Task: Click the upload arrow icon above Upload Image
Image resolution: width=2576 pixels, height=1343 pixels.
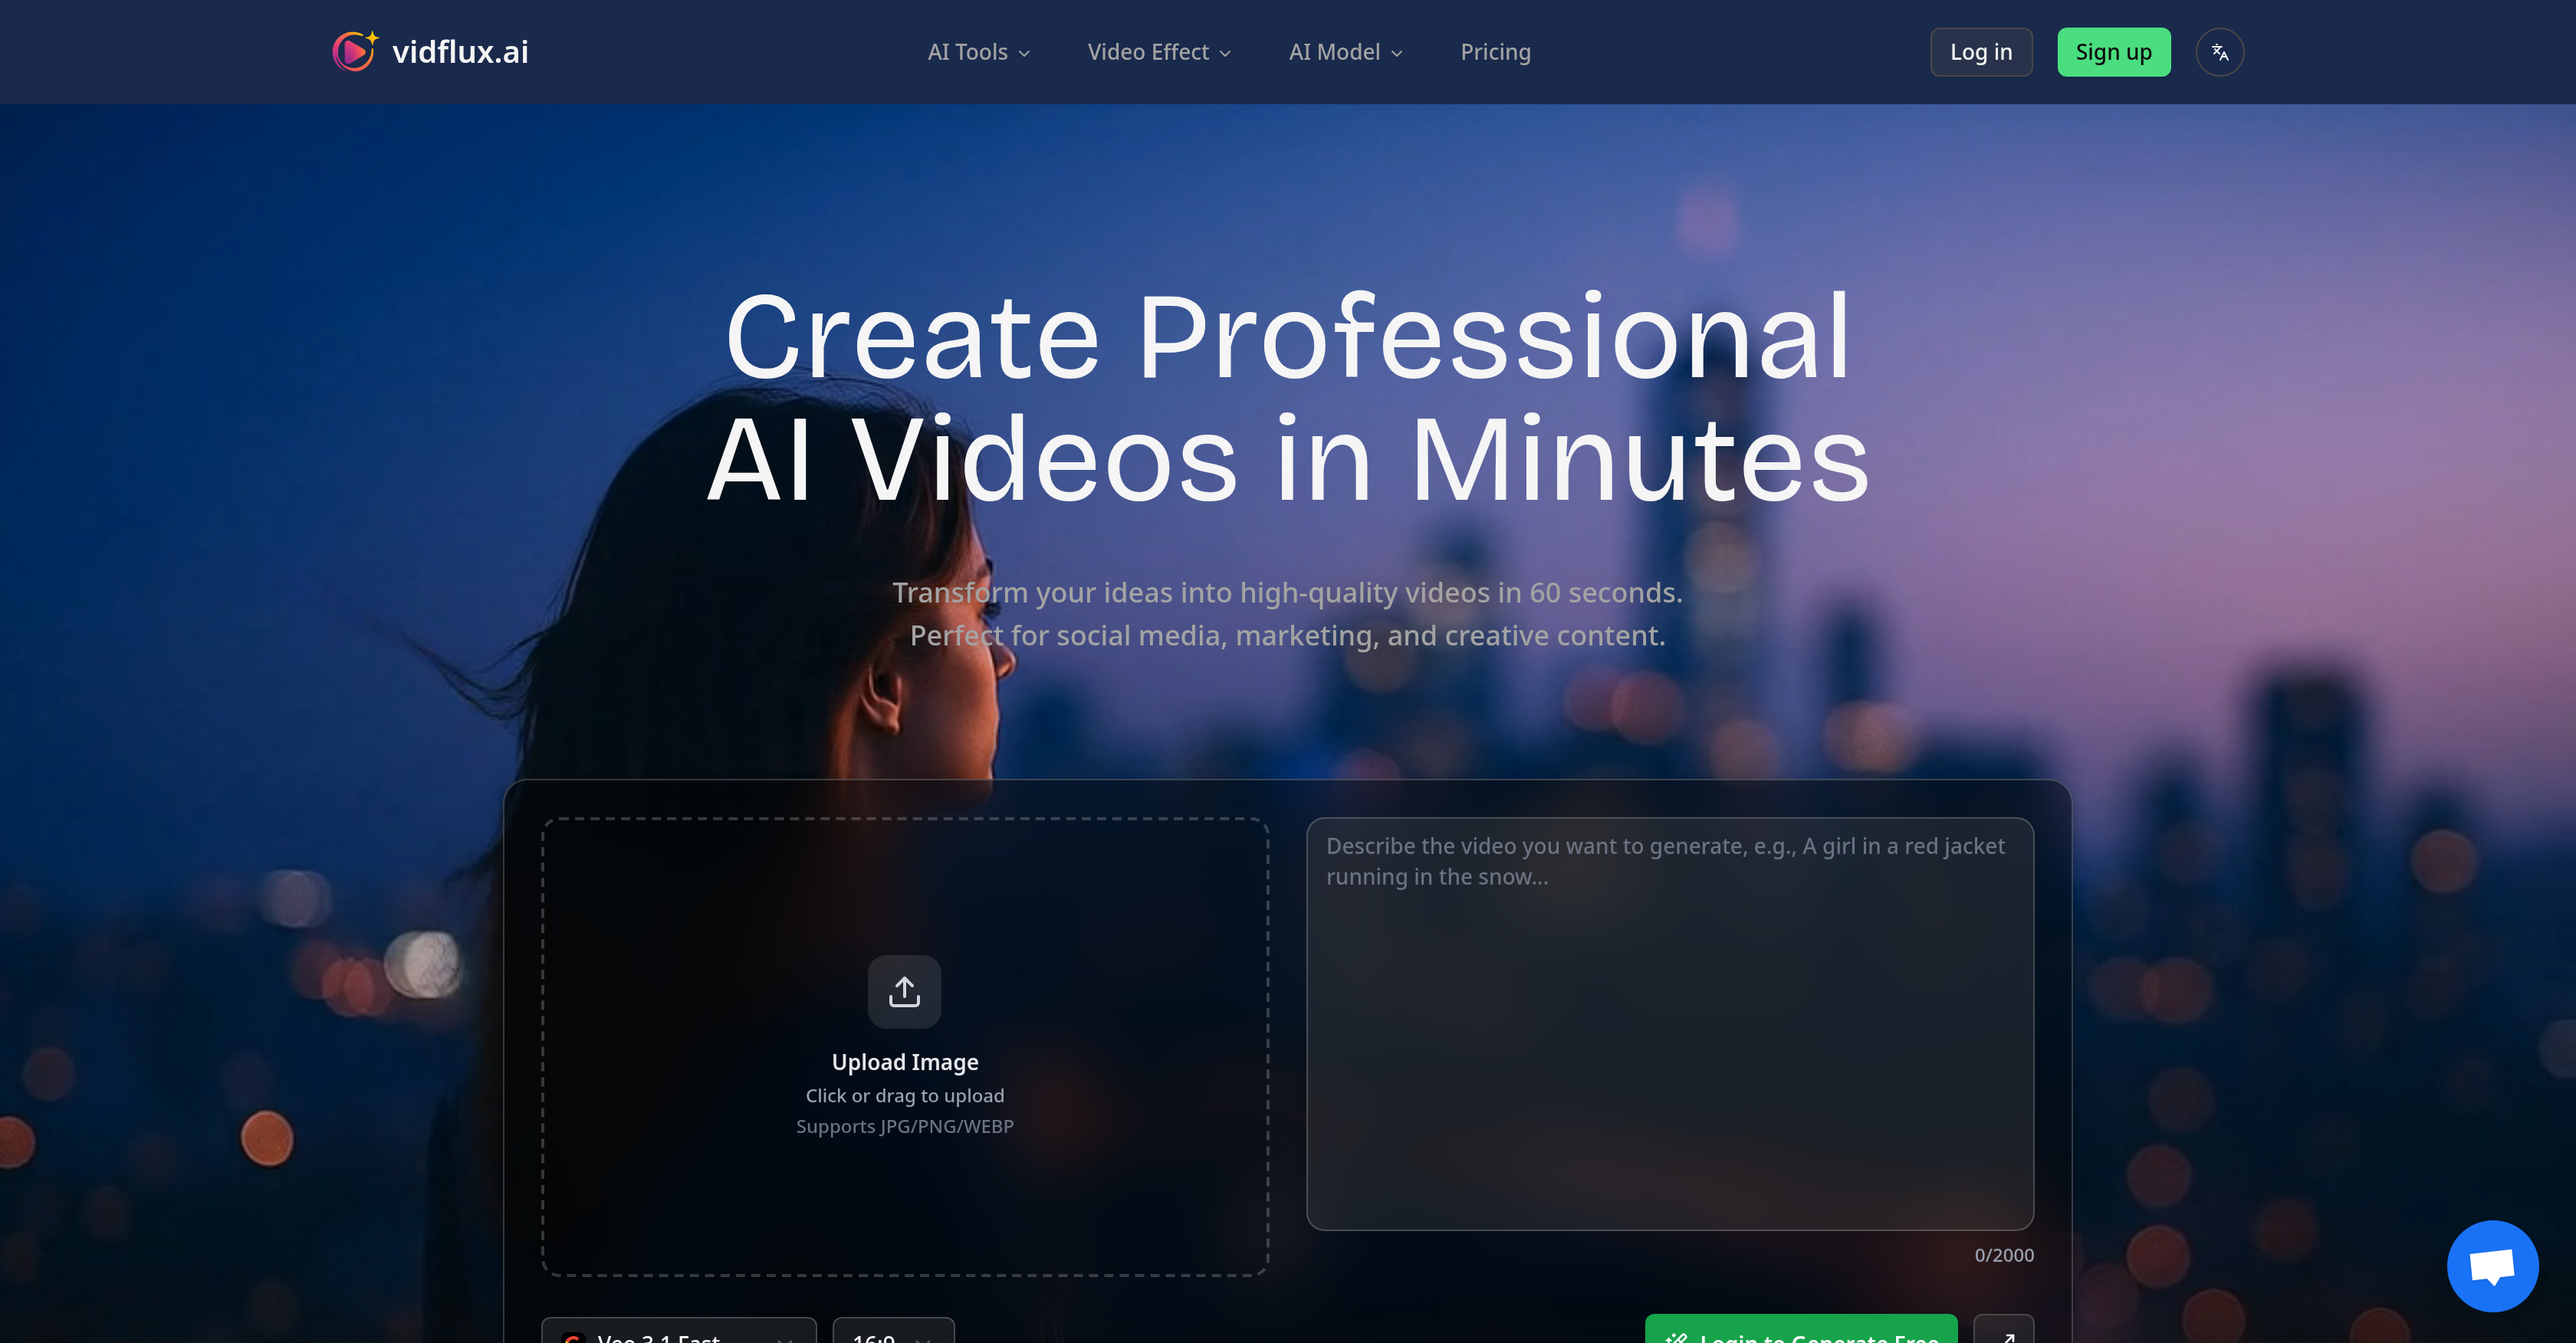Action: coord(904,991)
